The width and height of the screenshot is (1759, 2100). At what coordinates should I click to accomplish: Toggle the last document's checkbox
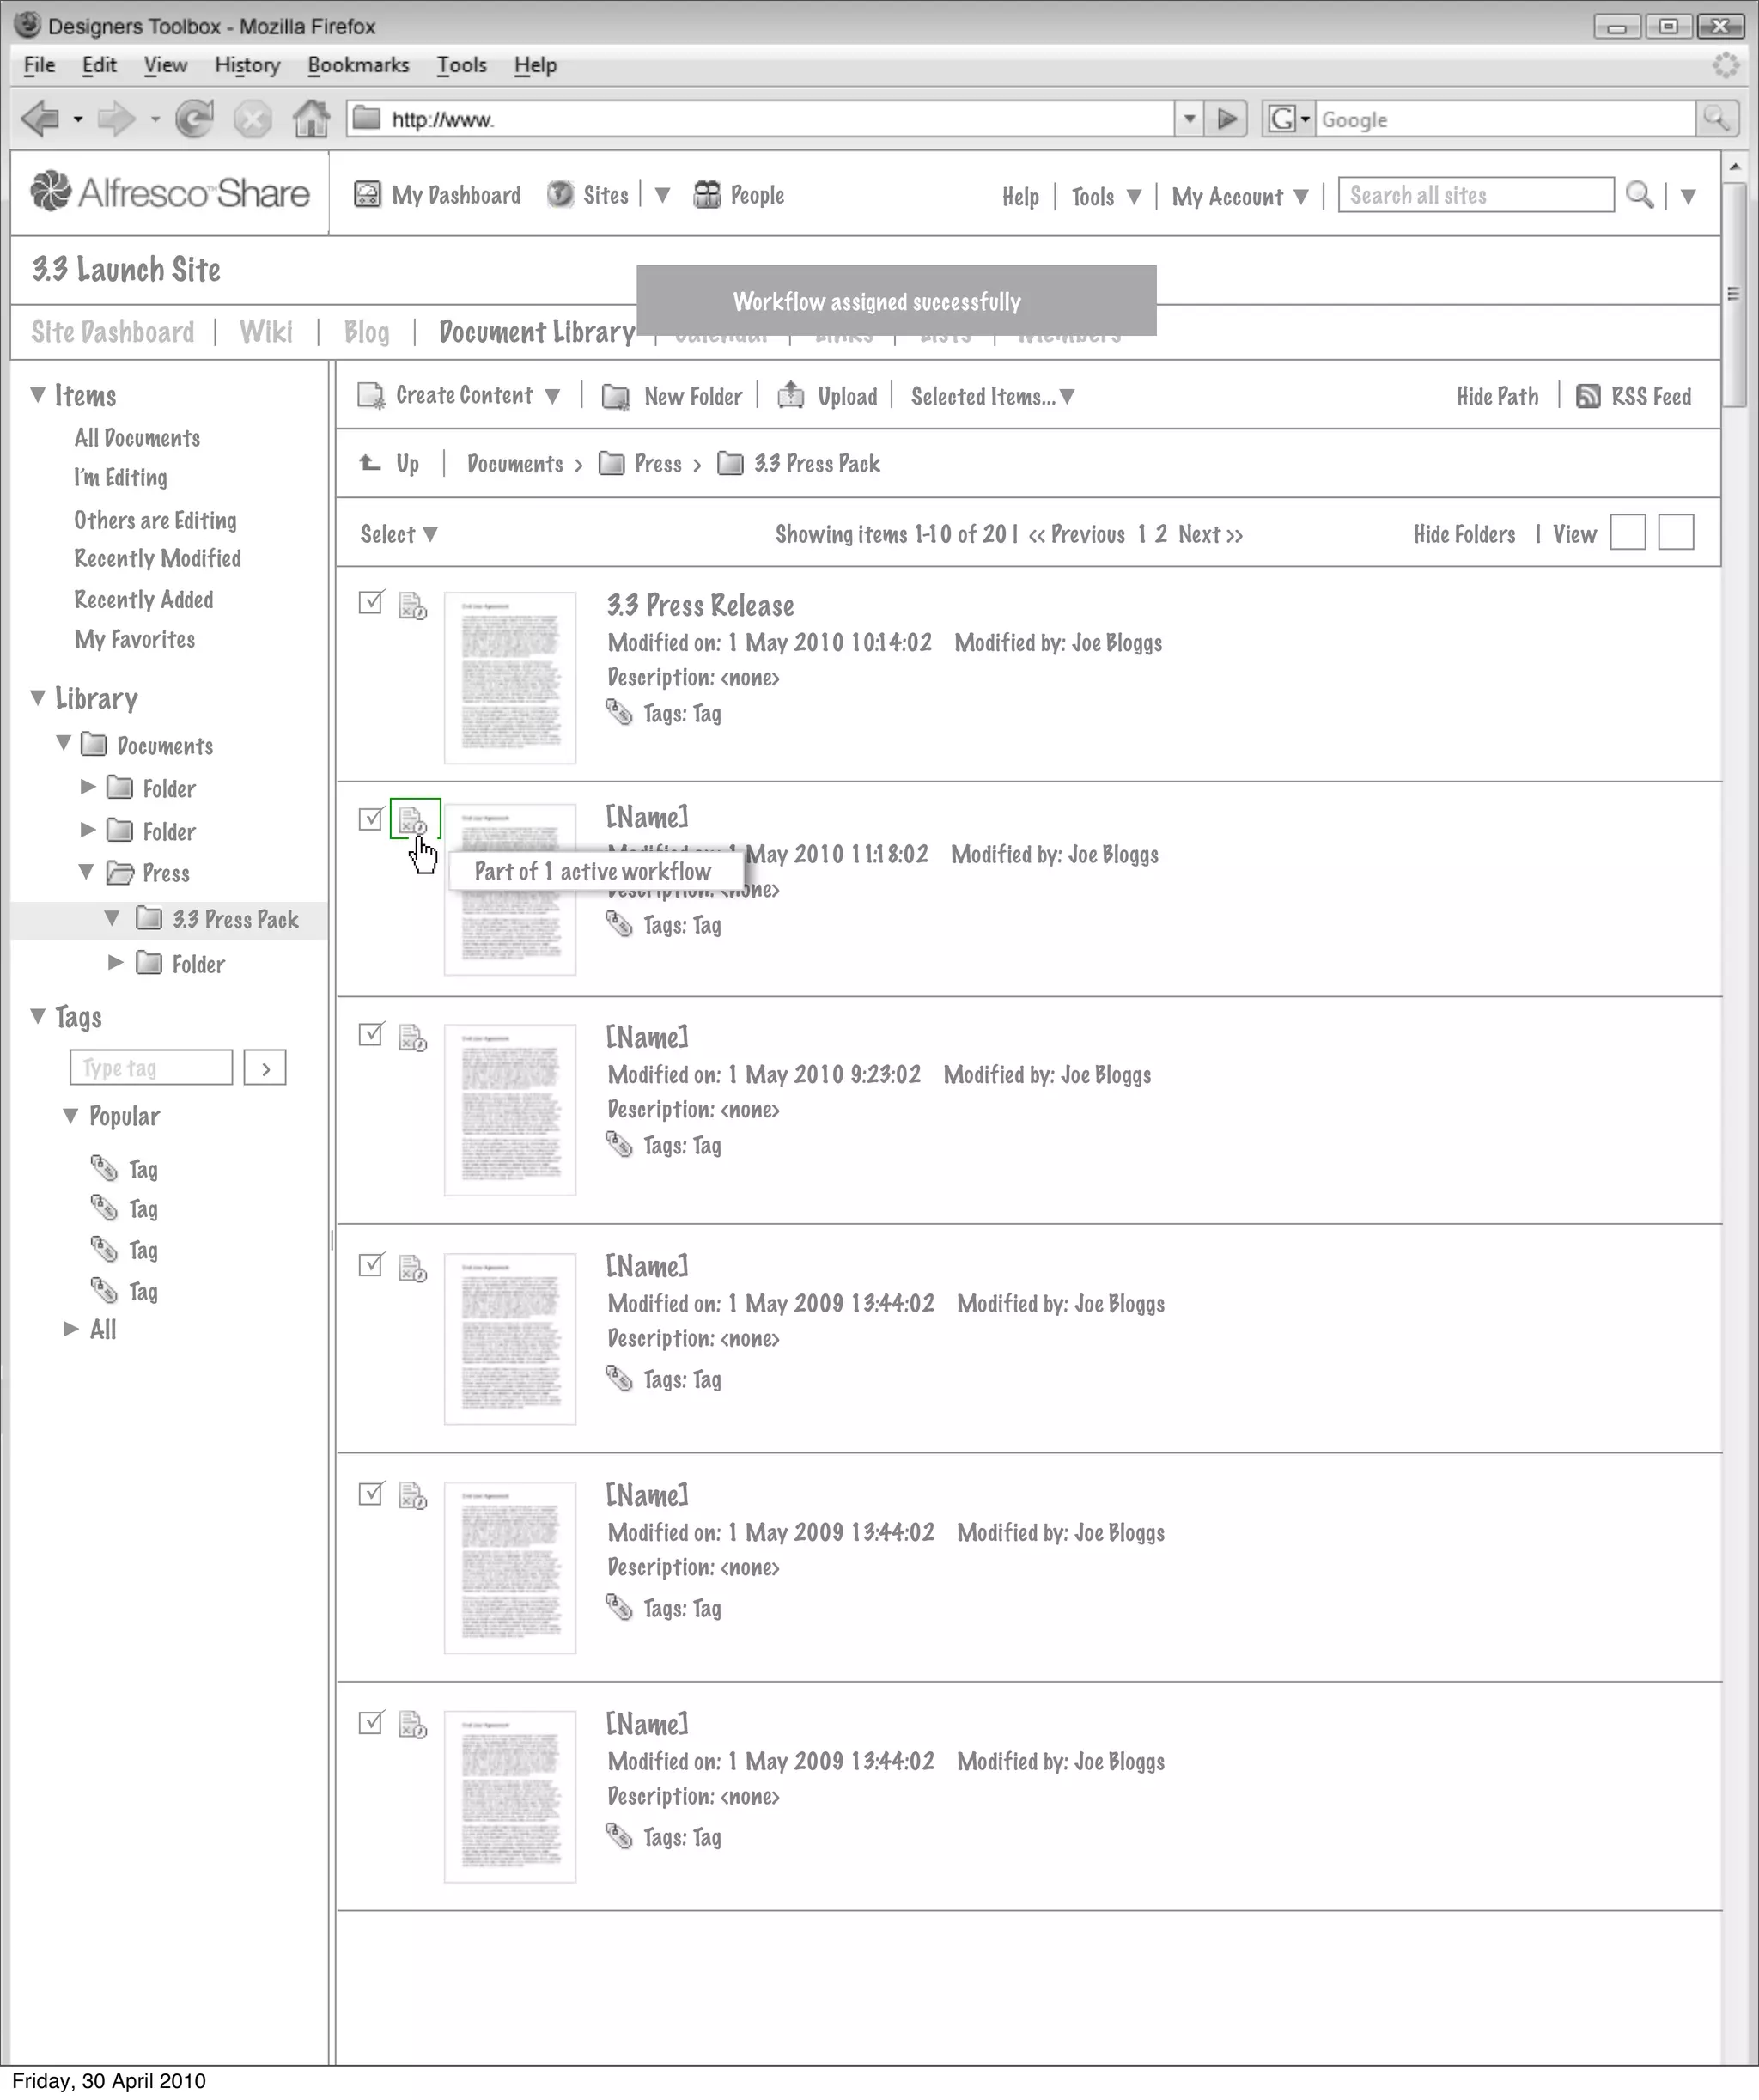click(371, 1722)
